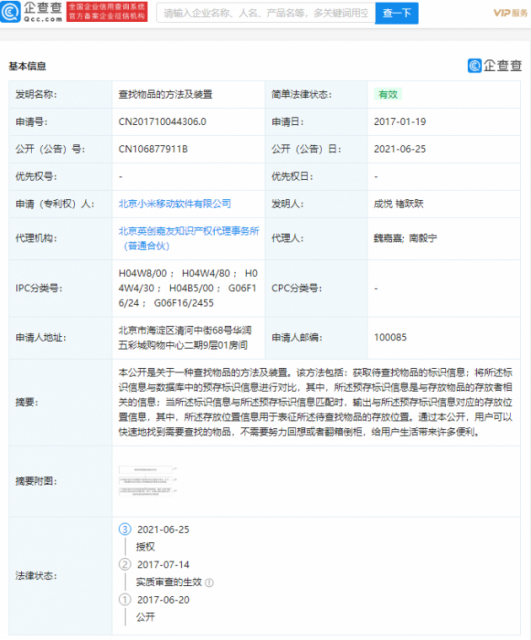Select timeline step 1 circle icon
The width and height of the screenshot is (531, 640).
pos(125,600)
